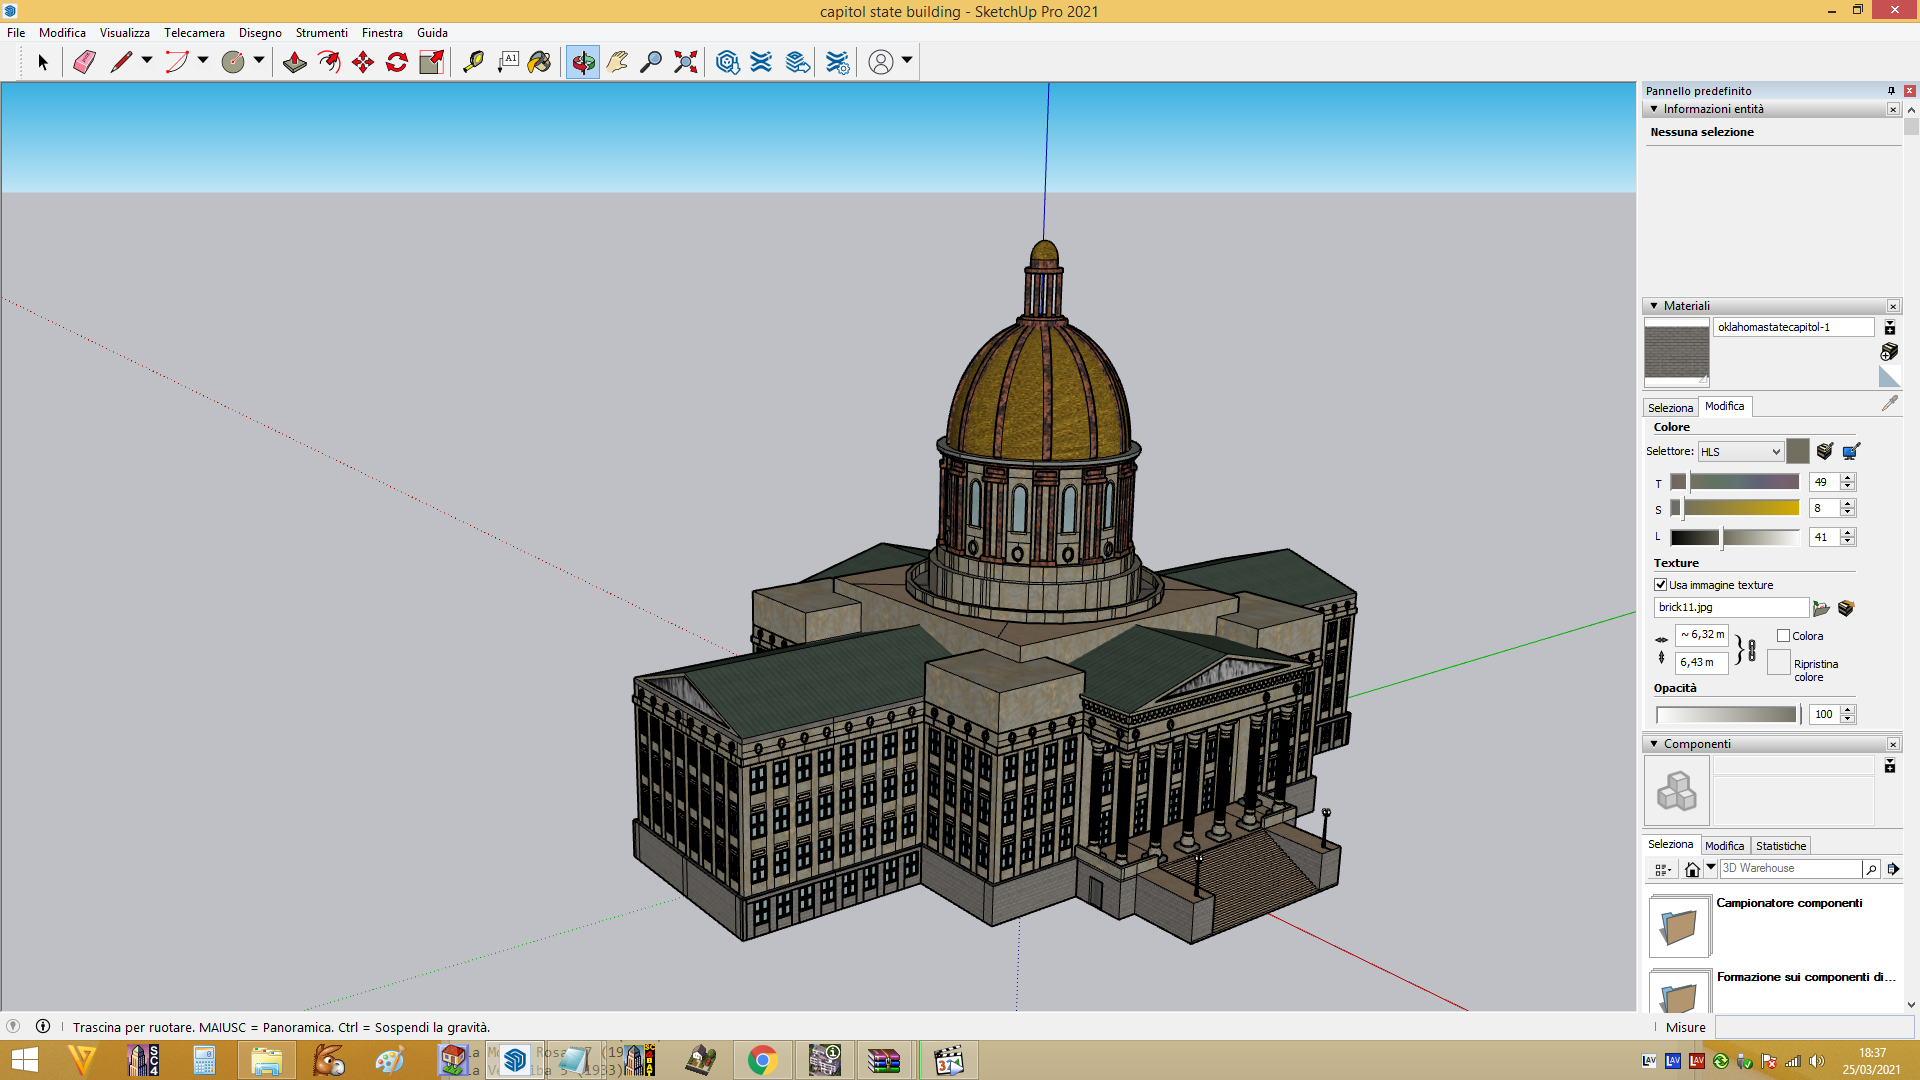Pick the Tape Measure tool

[x=473, y=62]
